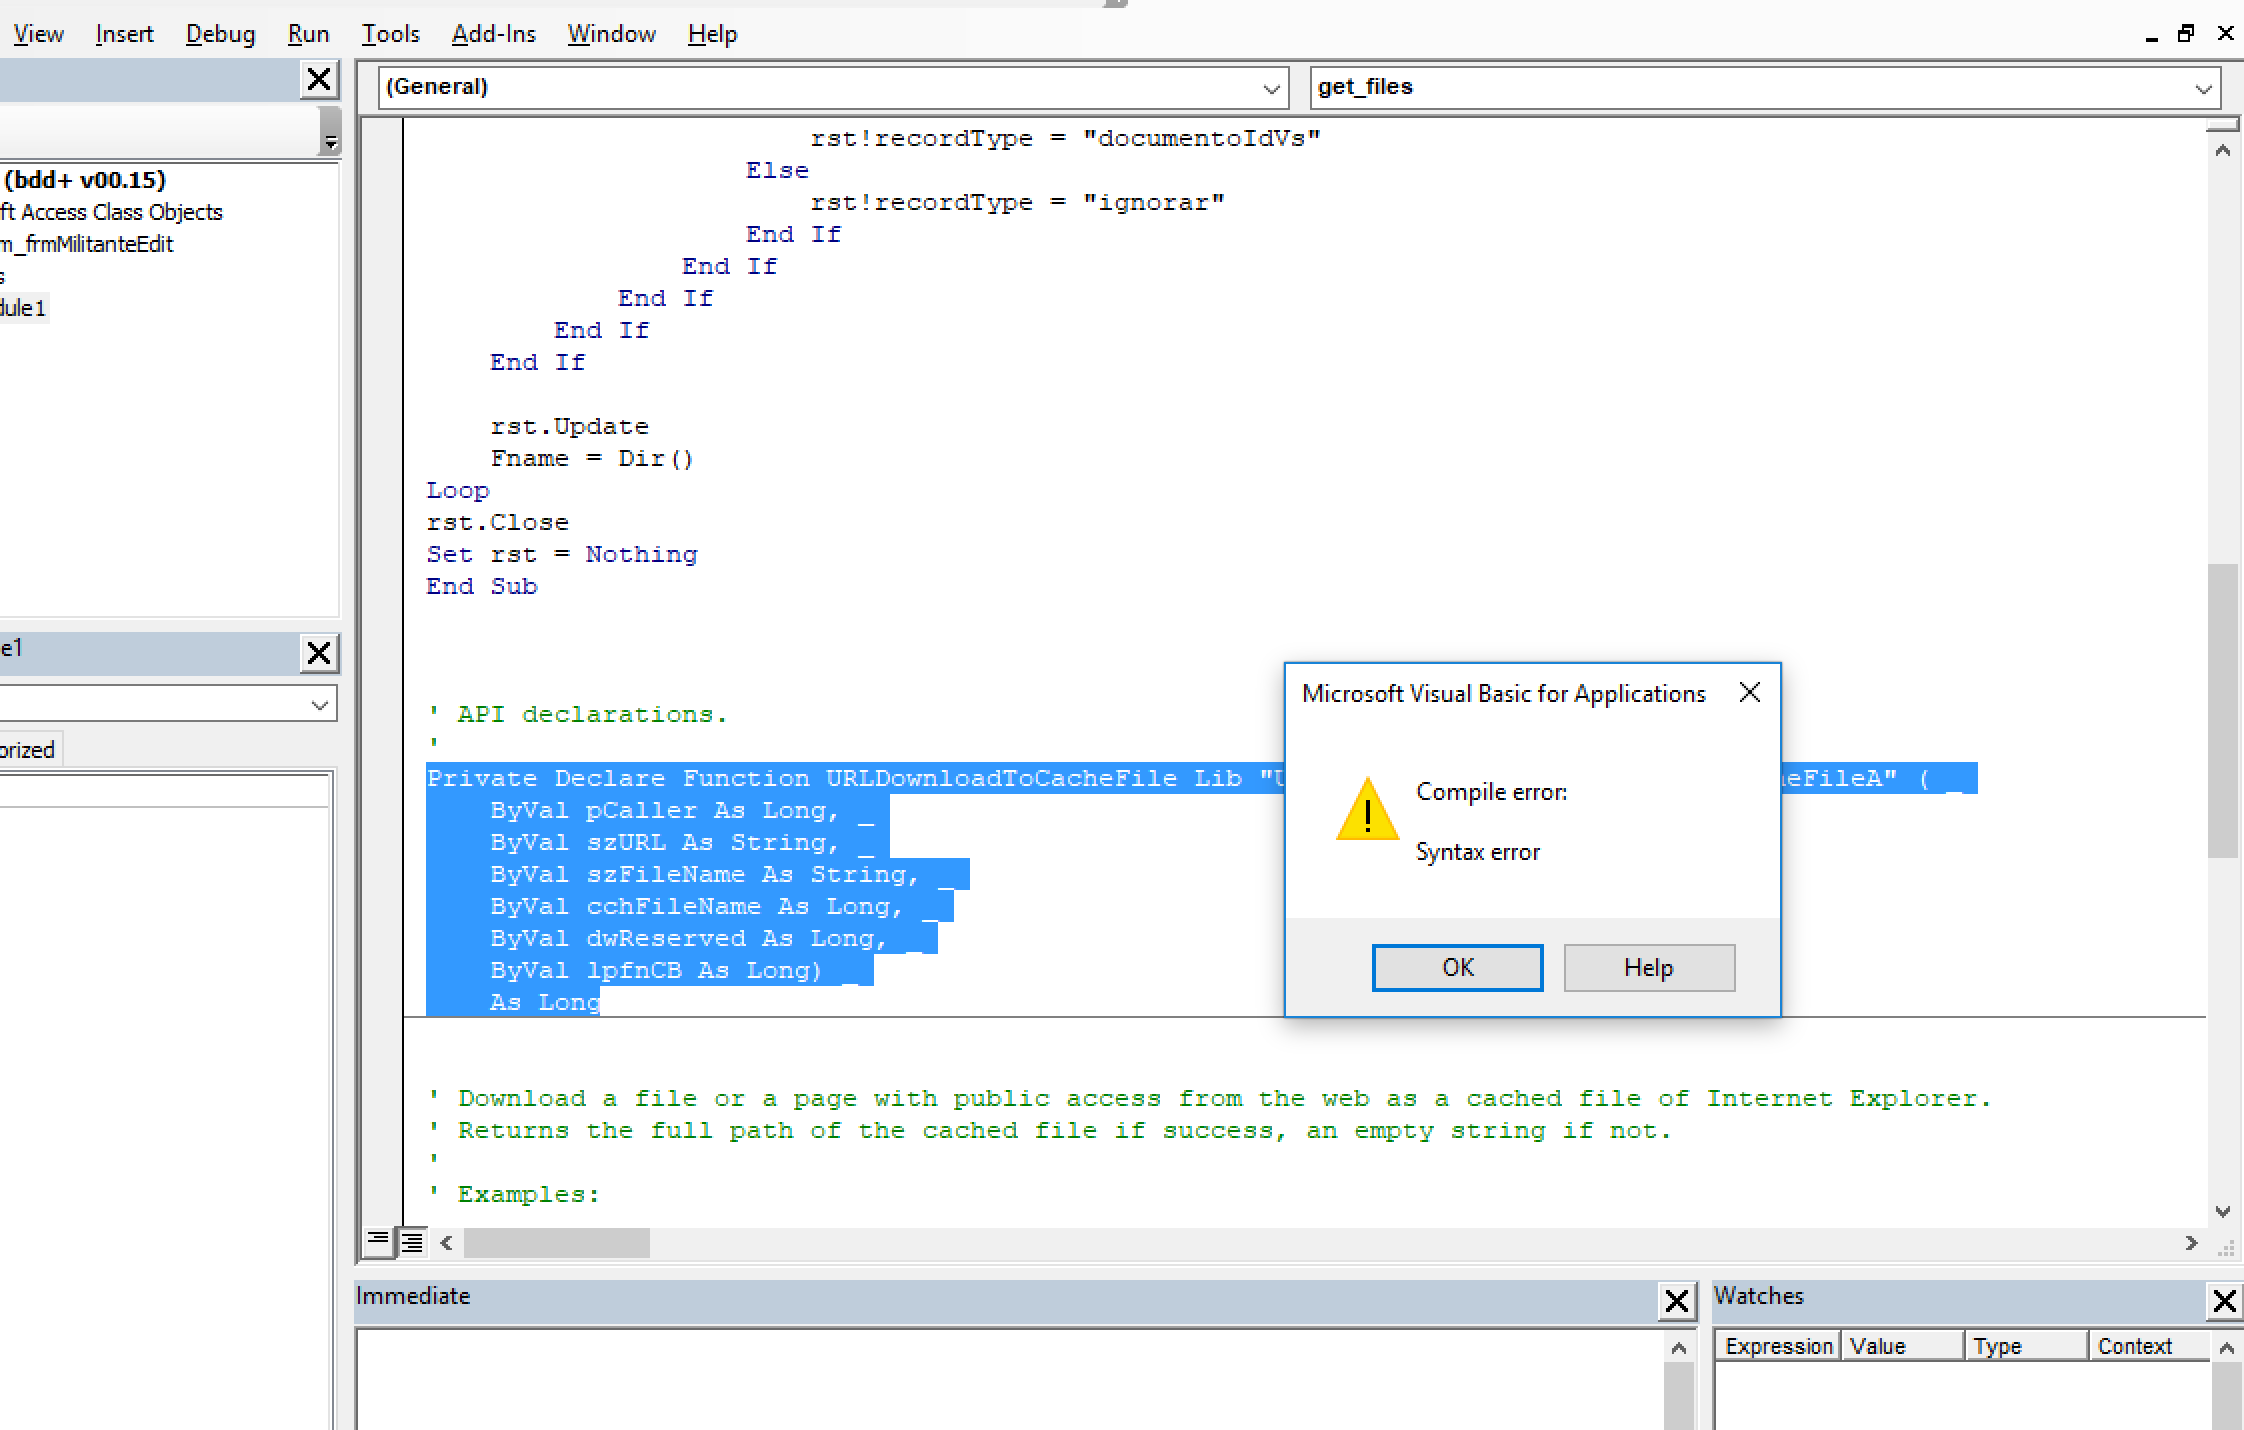
Task: Click Help in the compile error dialog
Action: 1649,967
